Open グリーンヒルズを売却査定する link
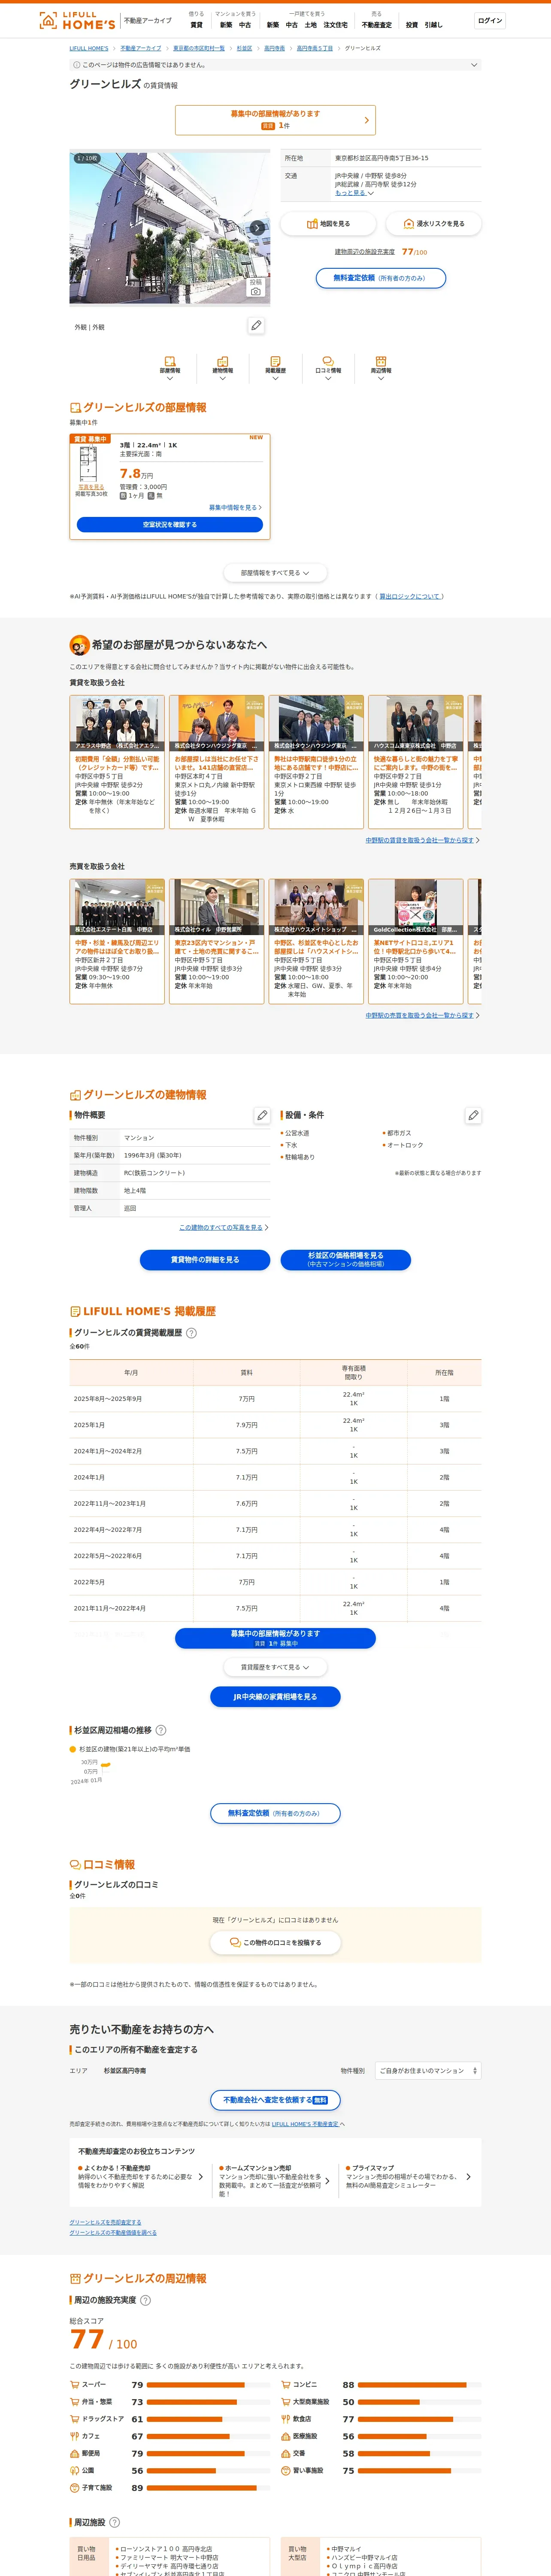Screen dimensions: 551x2576 click(x=105, y=2222)
